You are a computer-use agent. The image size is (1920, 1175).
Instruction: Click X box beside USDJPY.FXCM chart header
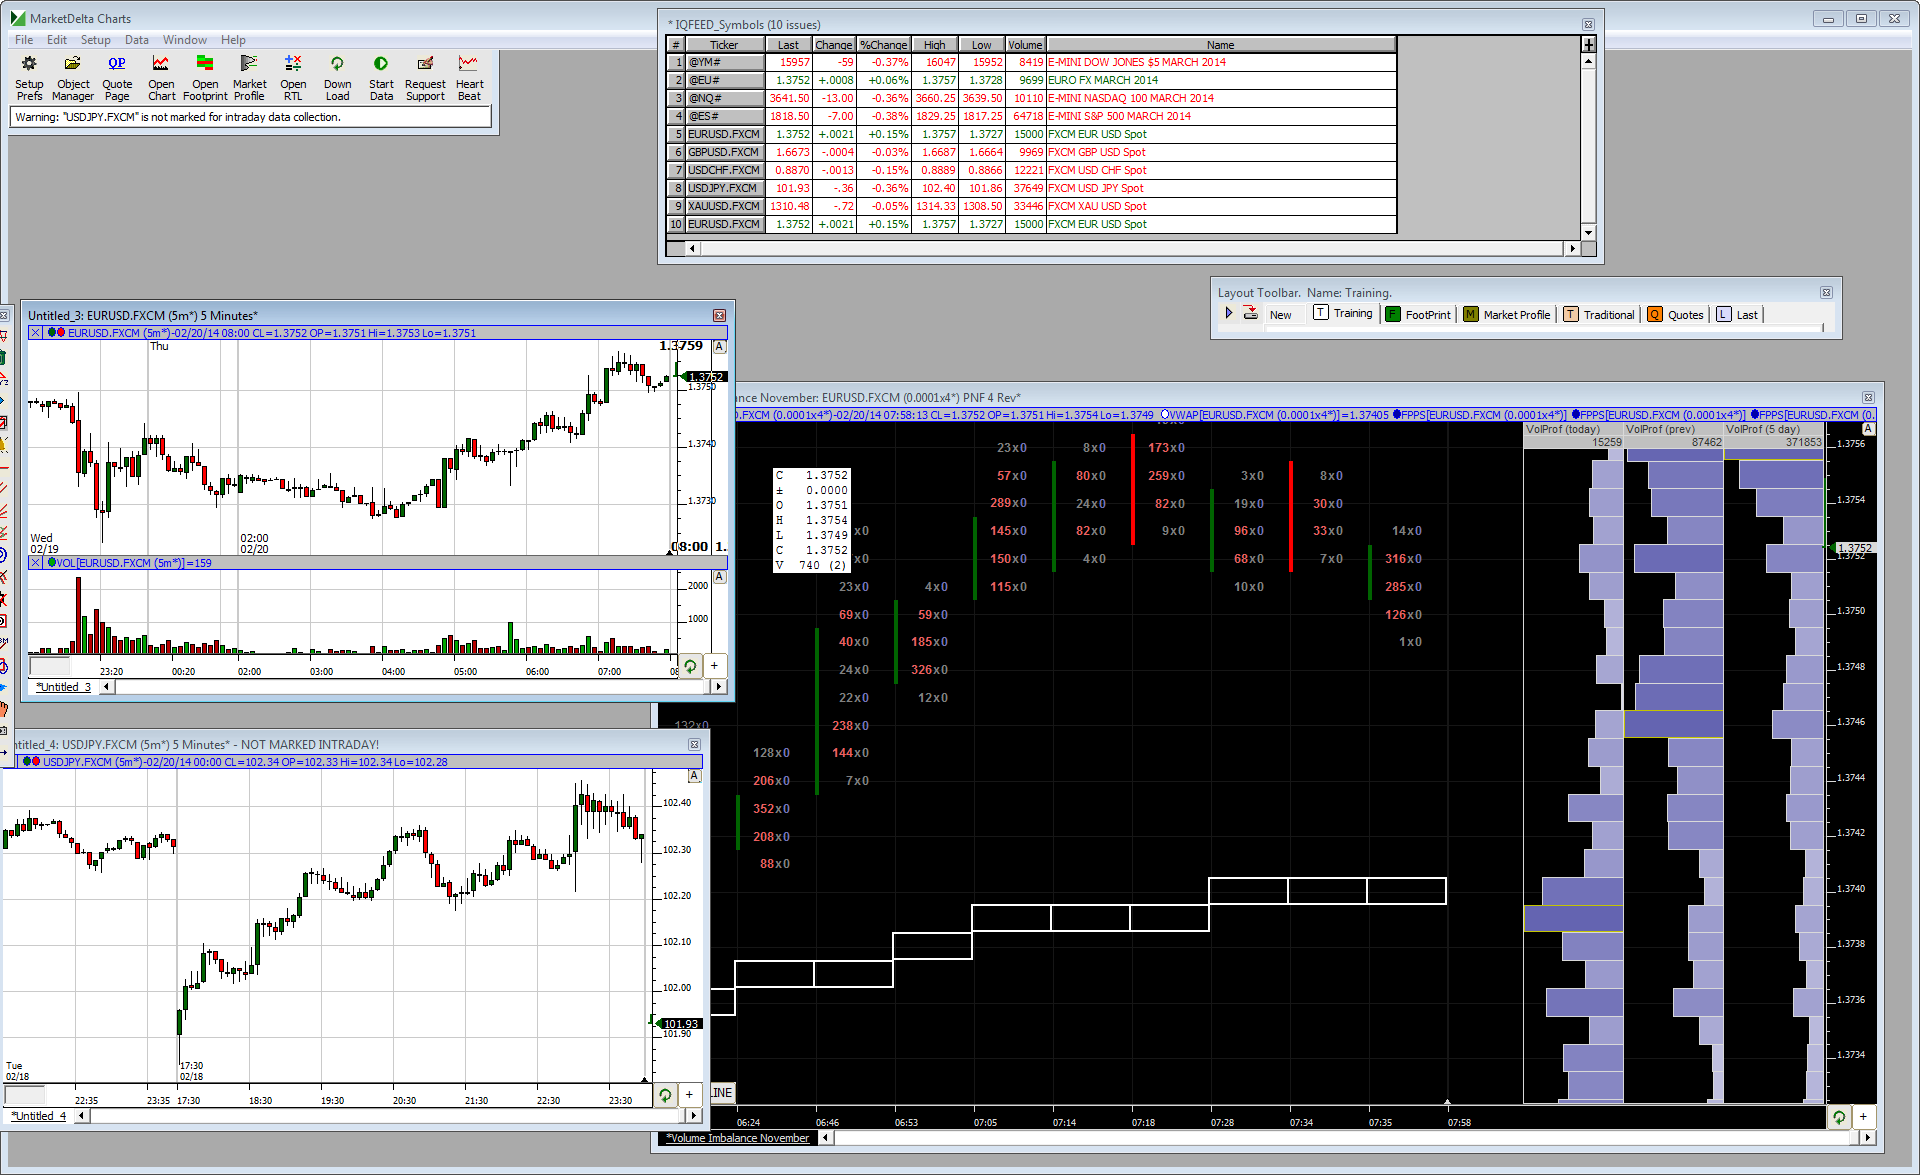click(694, 745)
